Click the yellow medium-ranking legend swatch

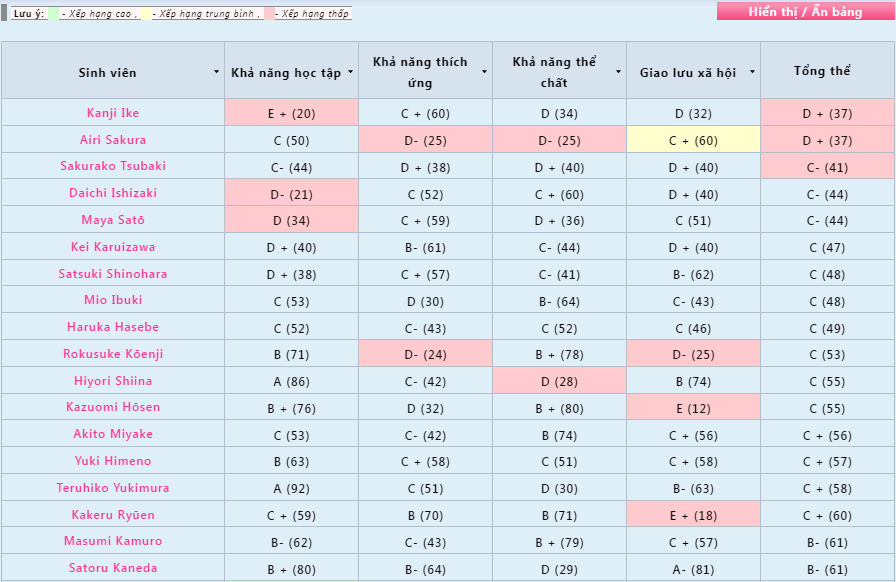point(146,14)
